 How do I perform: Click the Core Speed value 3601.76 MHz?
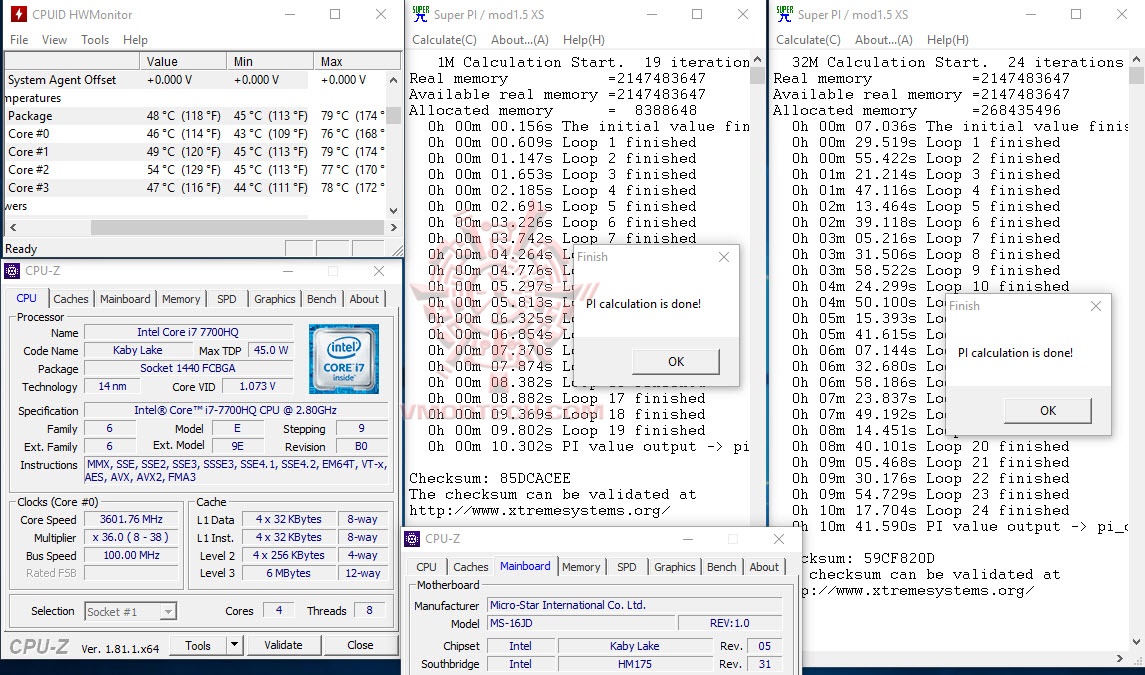tap(131, 519)
